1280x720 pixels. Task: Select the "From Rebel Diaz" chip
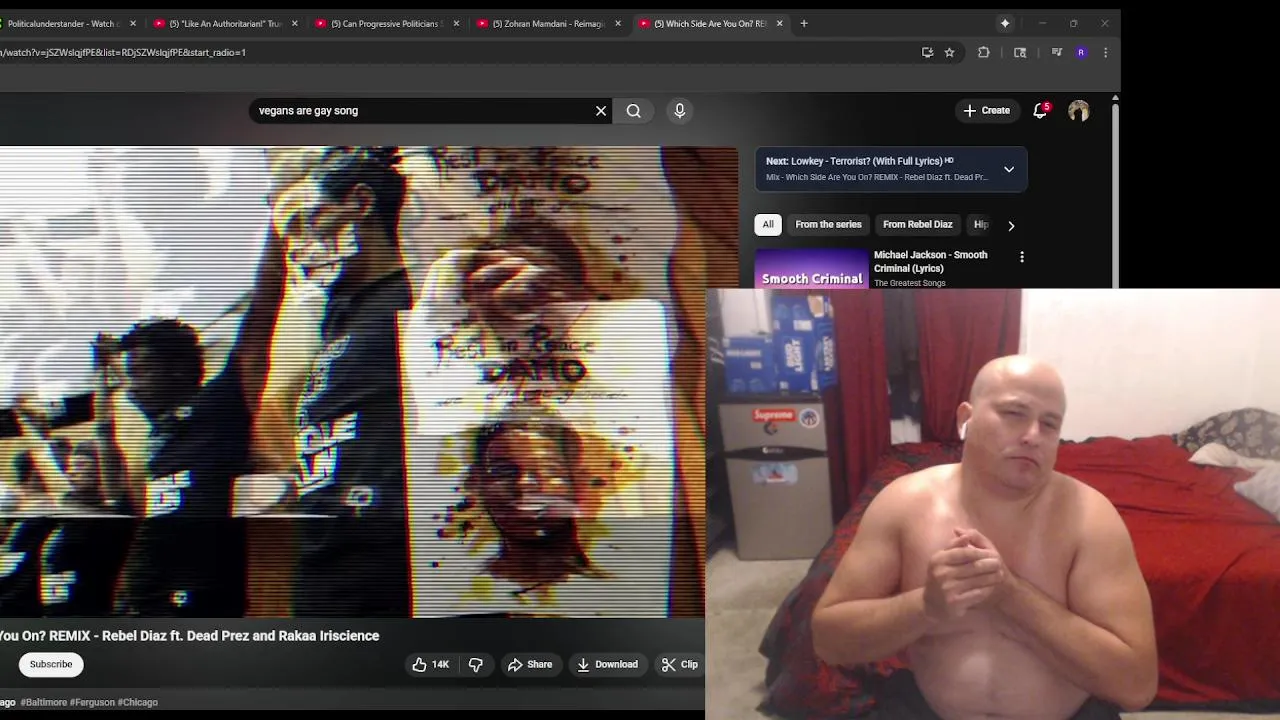(918, 225)
